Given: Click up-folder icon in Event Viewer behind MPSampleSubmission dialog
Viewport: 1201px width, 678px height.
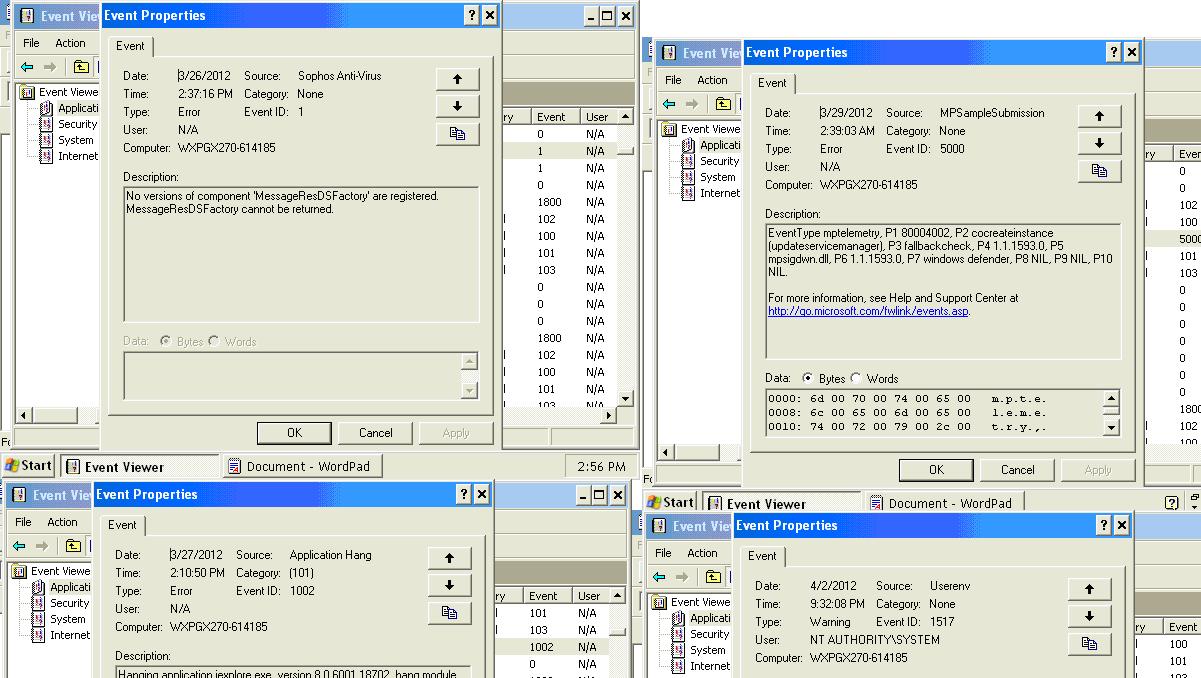Looking at the screenshot, I should [x=723, y=104].
